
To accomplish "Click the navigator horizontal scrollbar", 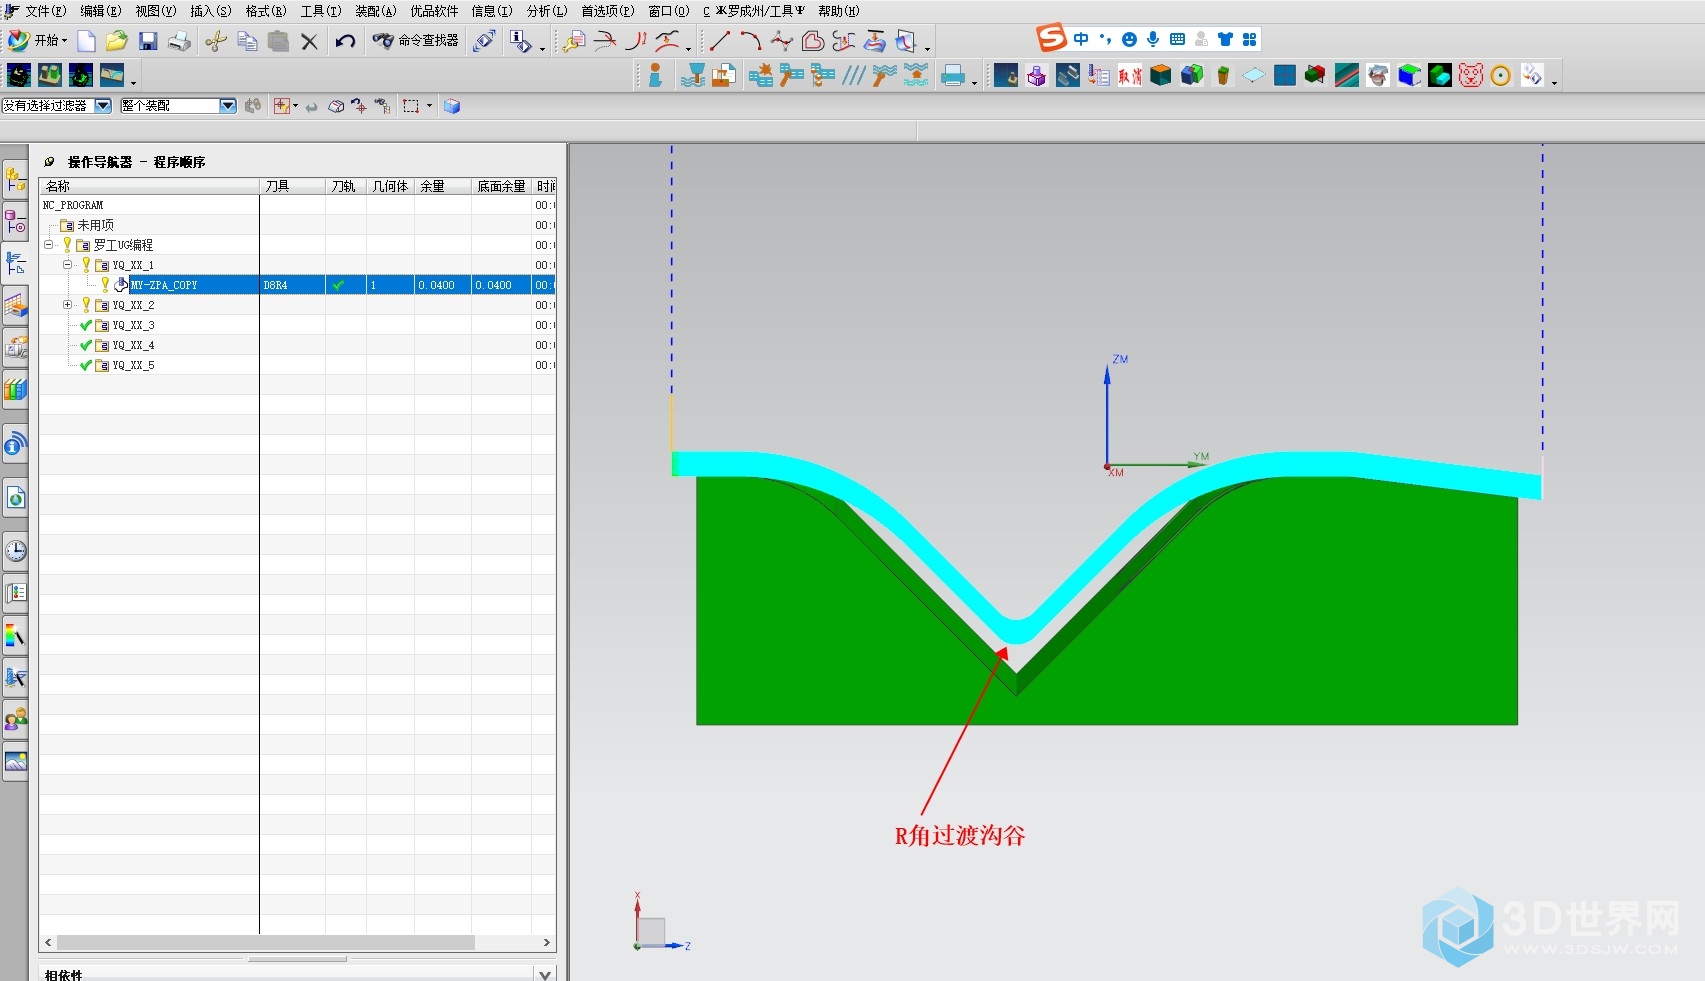I will [266, 942].
